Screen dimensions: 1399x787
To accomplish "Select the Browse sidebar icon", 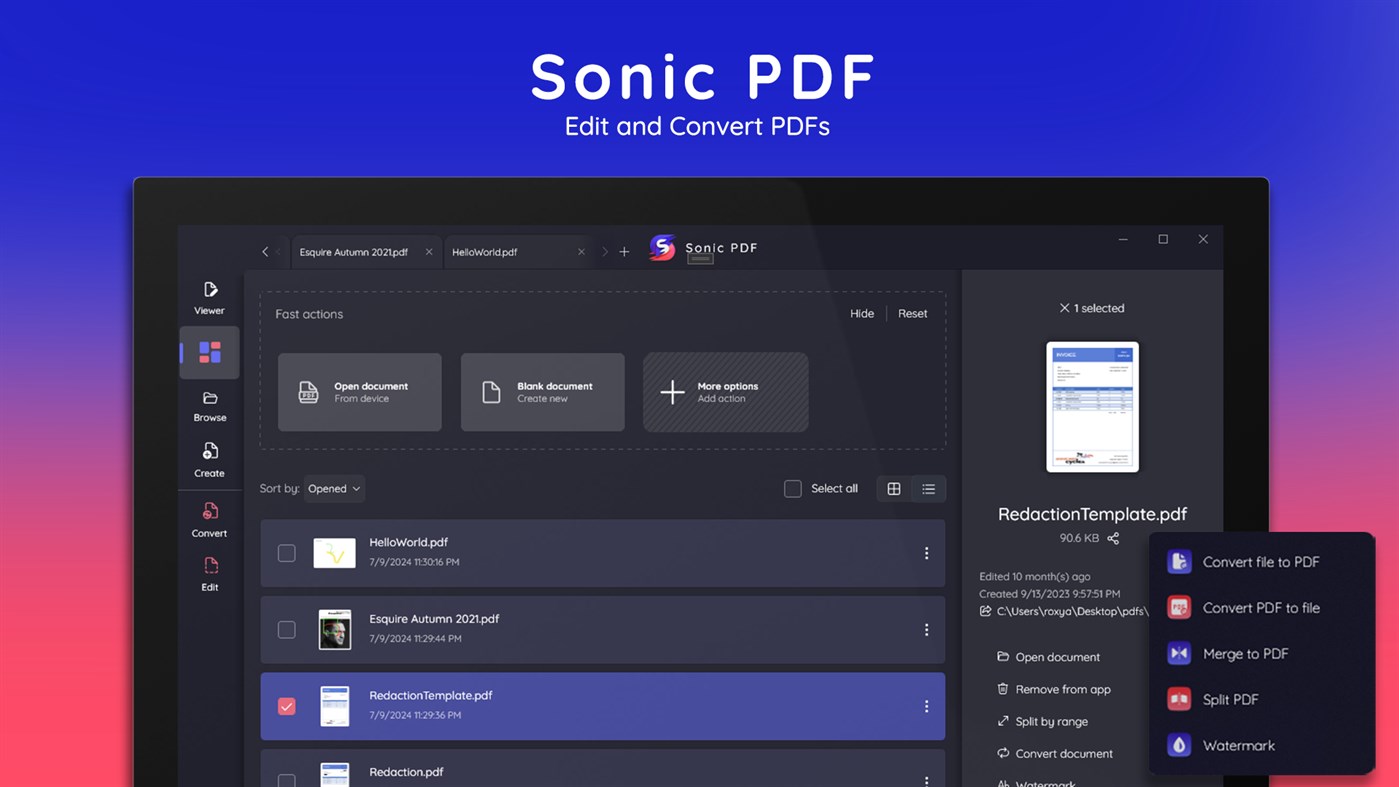I will click(209, 404).
